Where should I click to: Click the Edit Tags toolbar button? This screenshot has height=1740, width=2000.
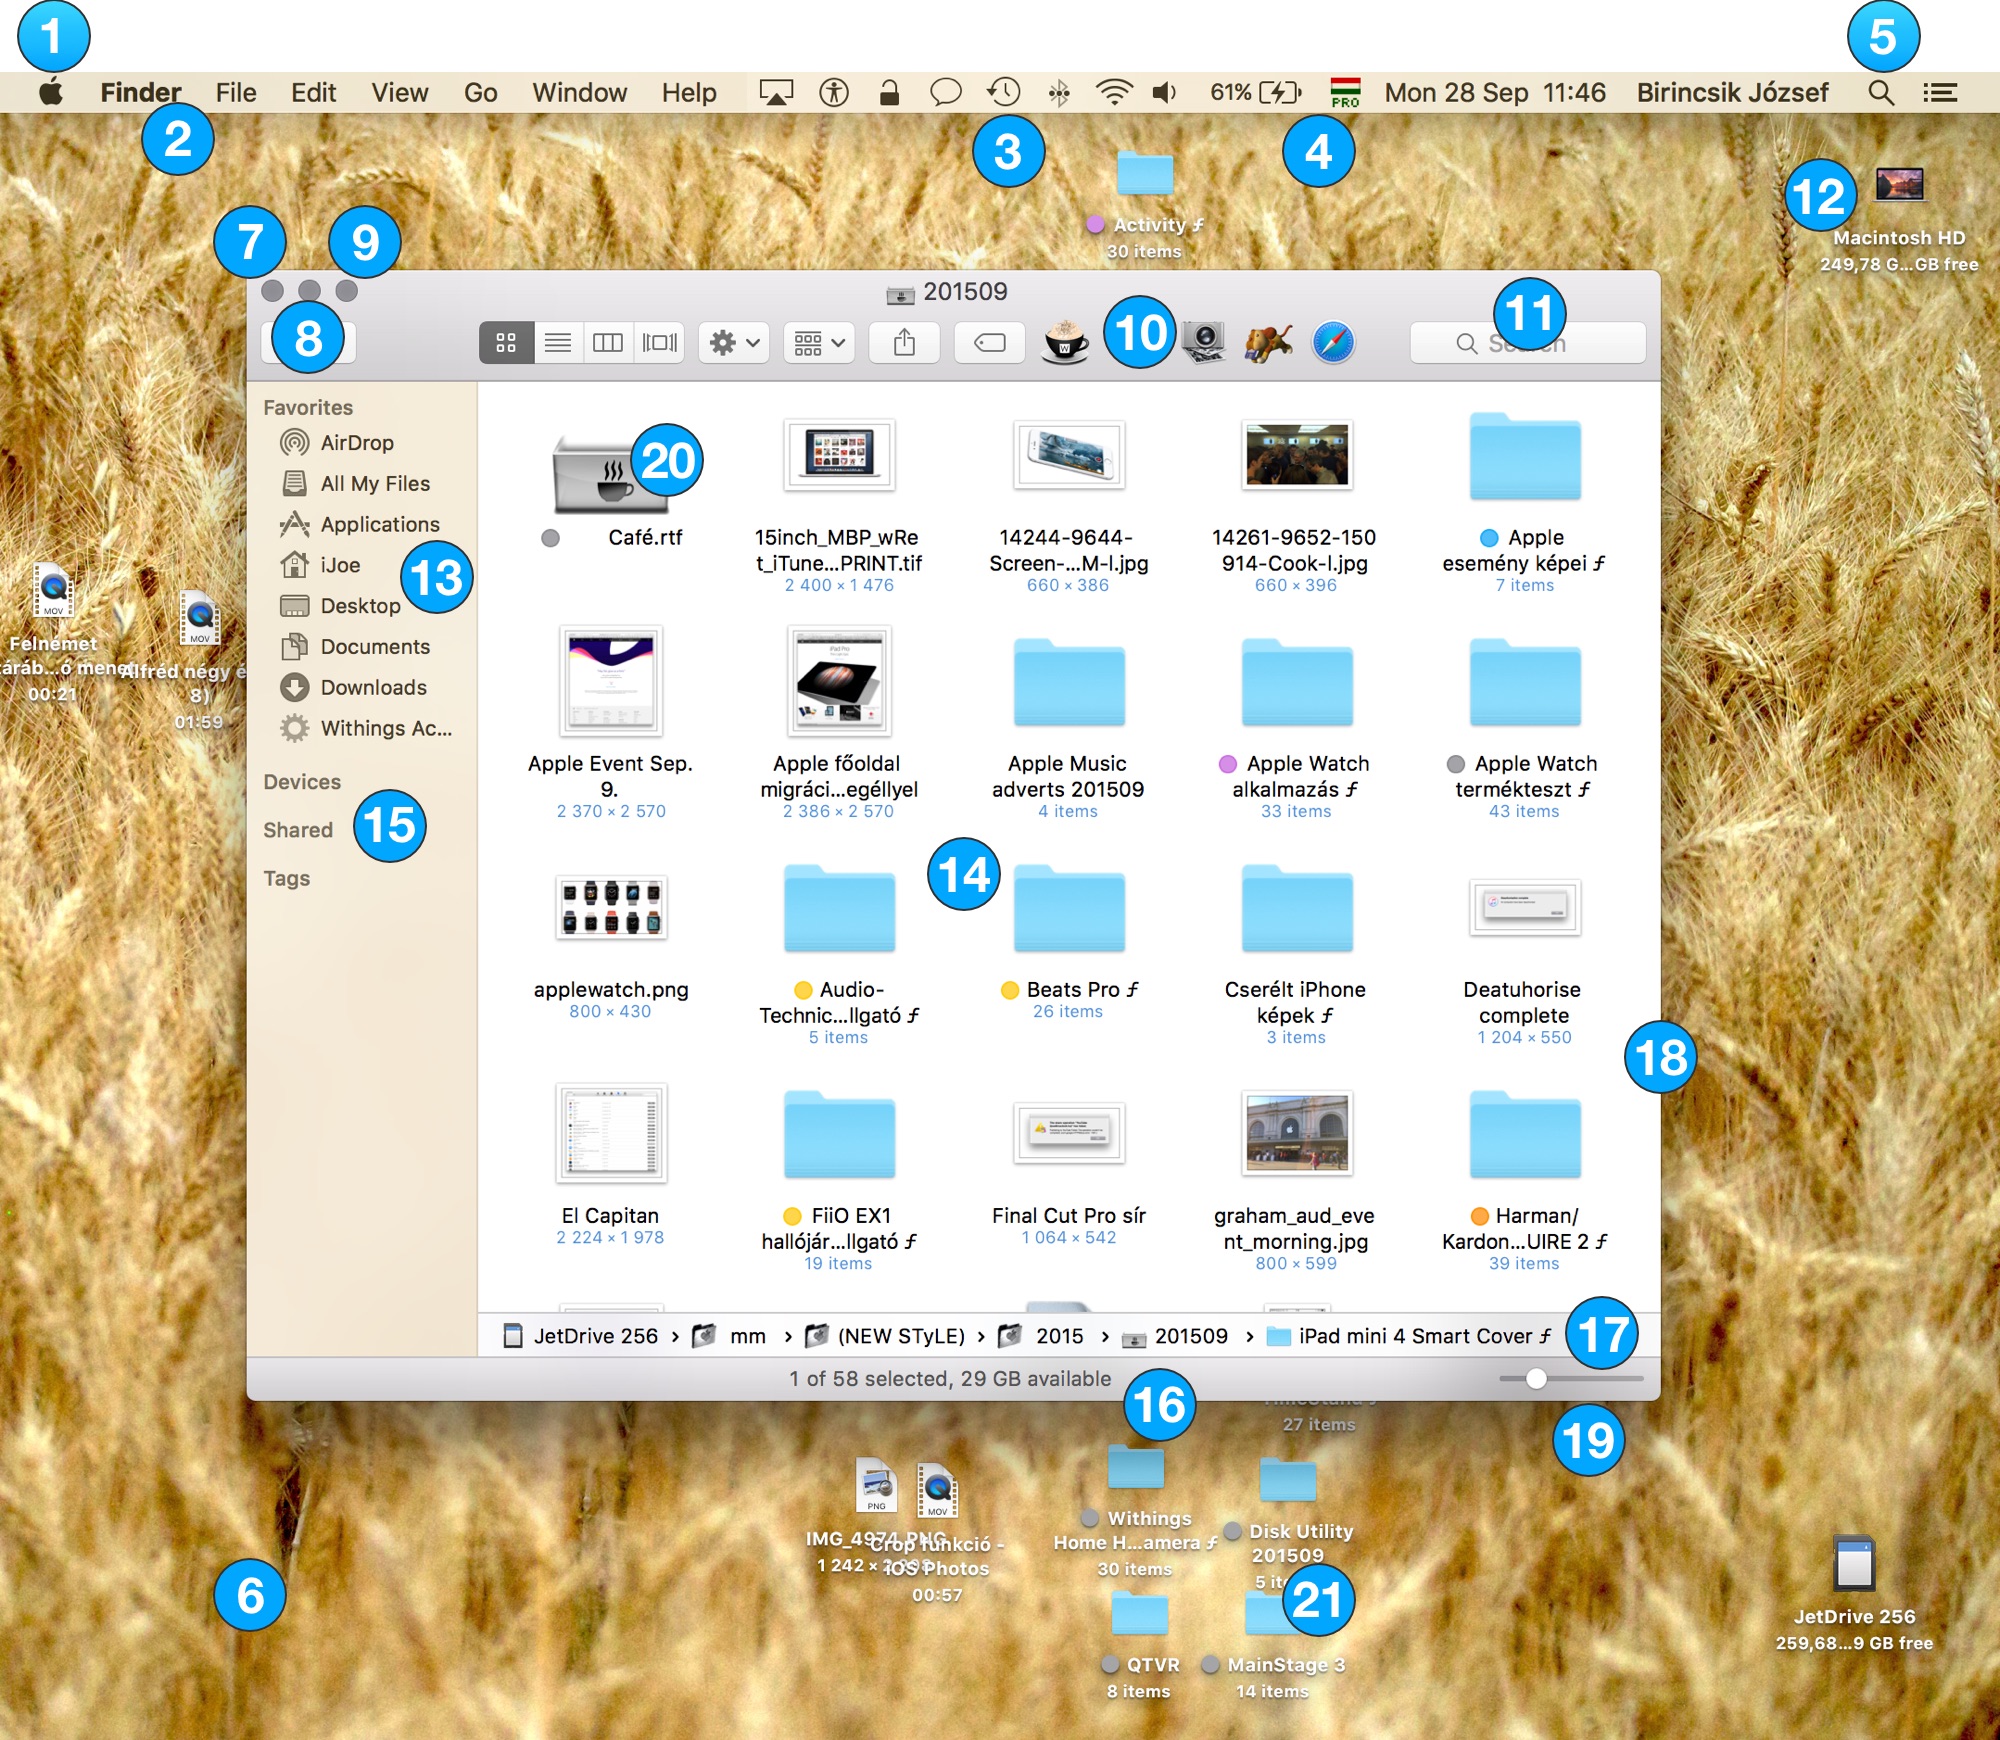[989, 343]
